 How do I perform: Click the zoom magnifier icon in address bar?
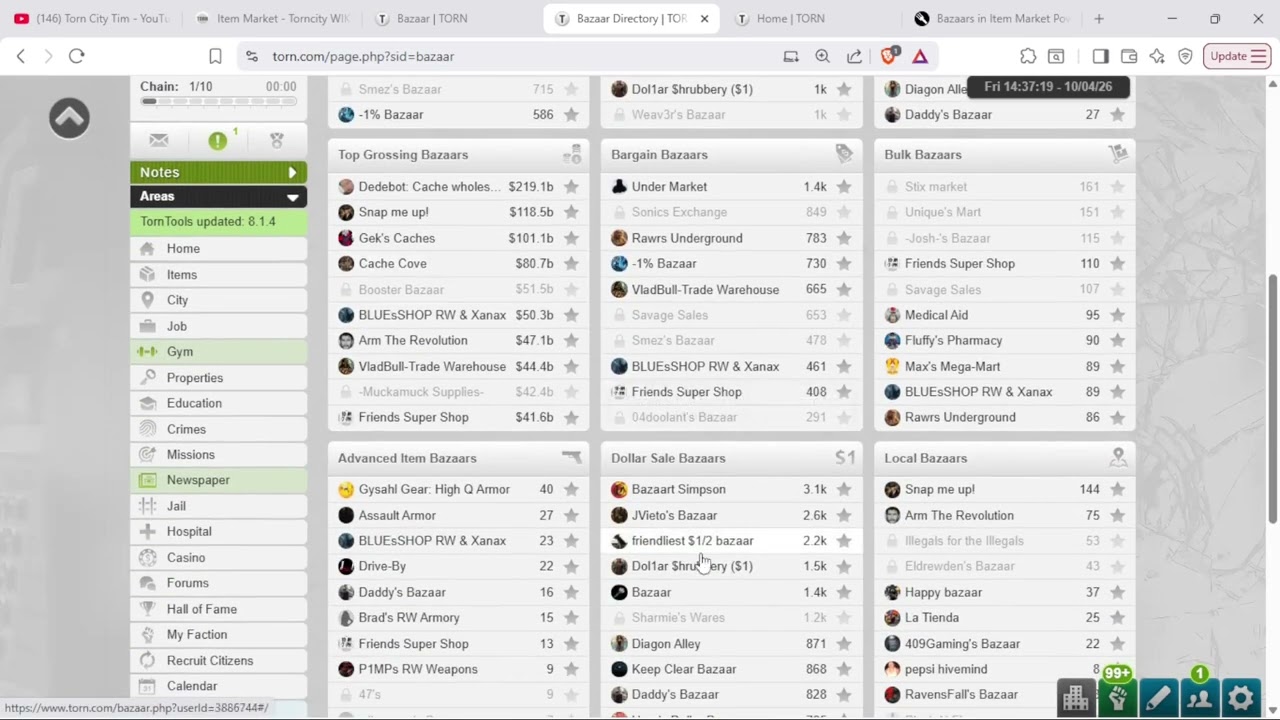pyautogui.click(x=822, y=56)
